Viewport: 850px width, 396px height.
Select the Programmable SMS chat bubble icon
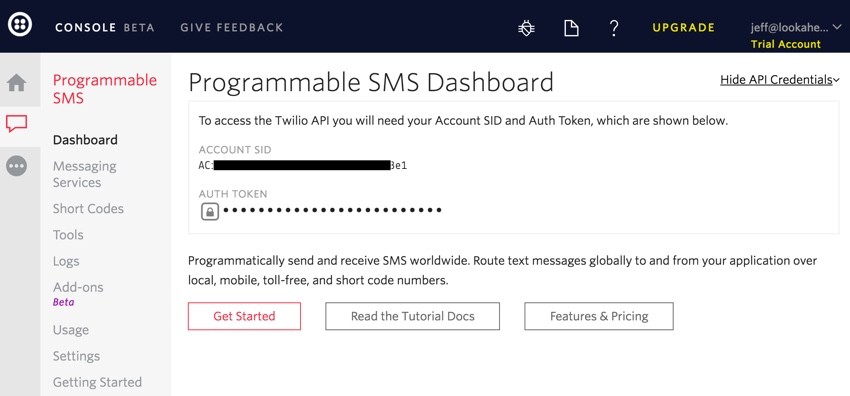point(16,124)
